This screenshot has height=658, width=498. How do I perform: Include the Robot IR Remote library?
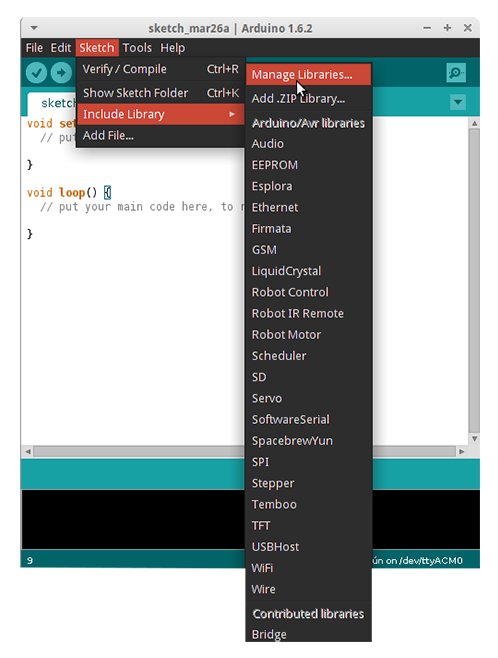click(309, 313)
